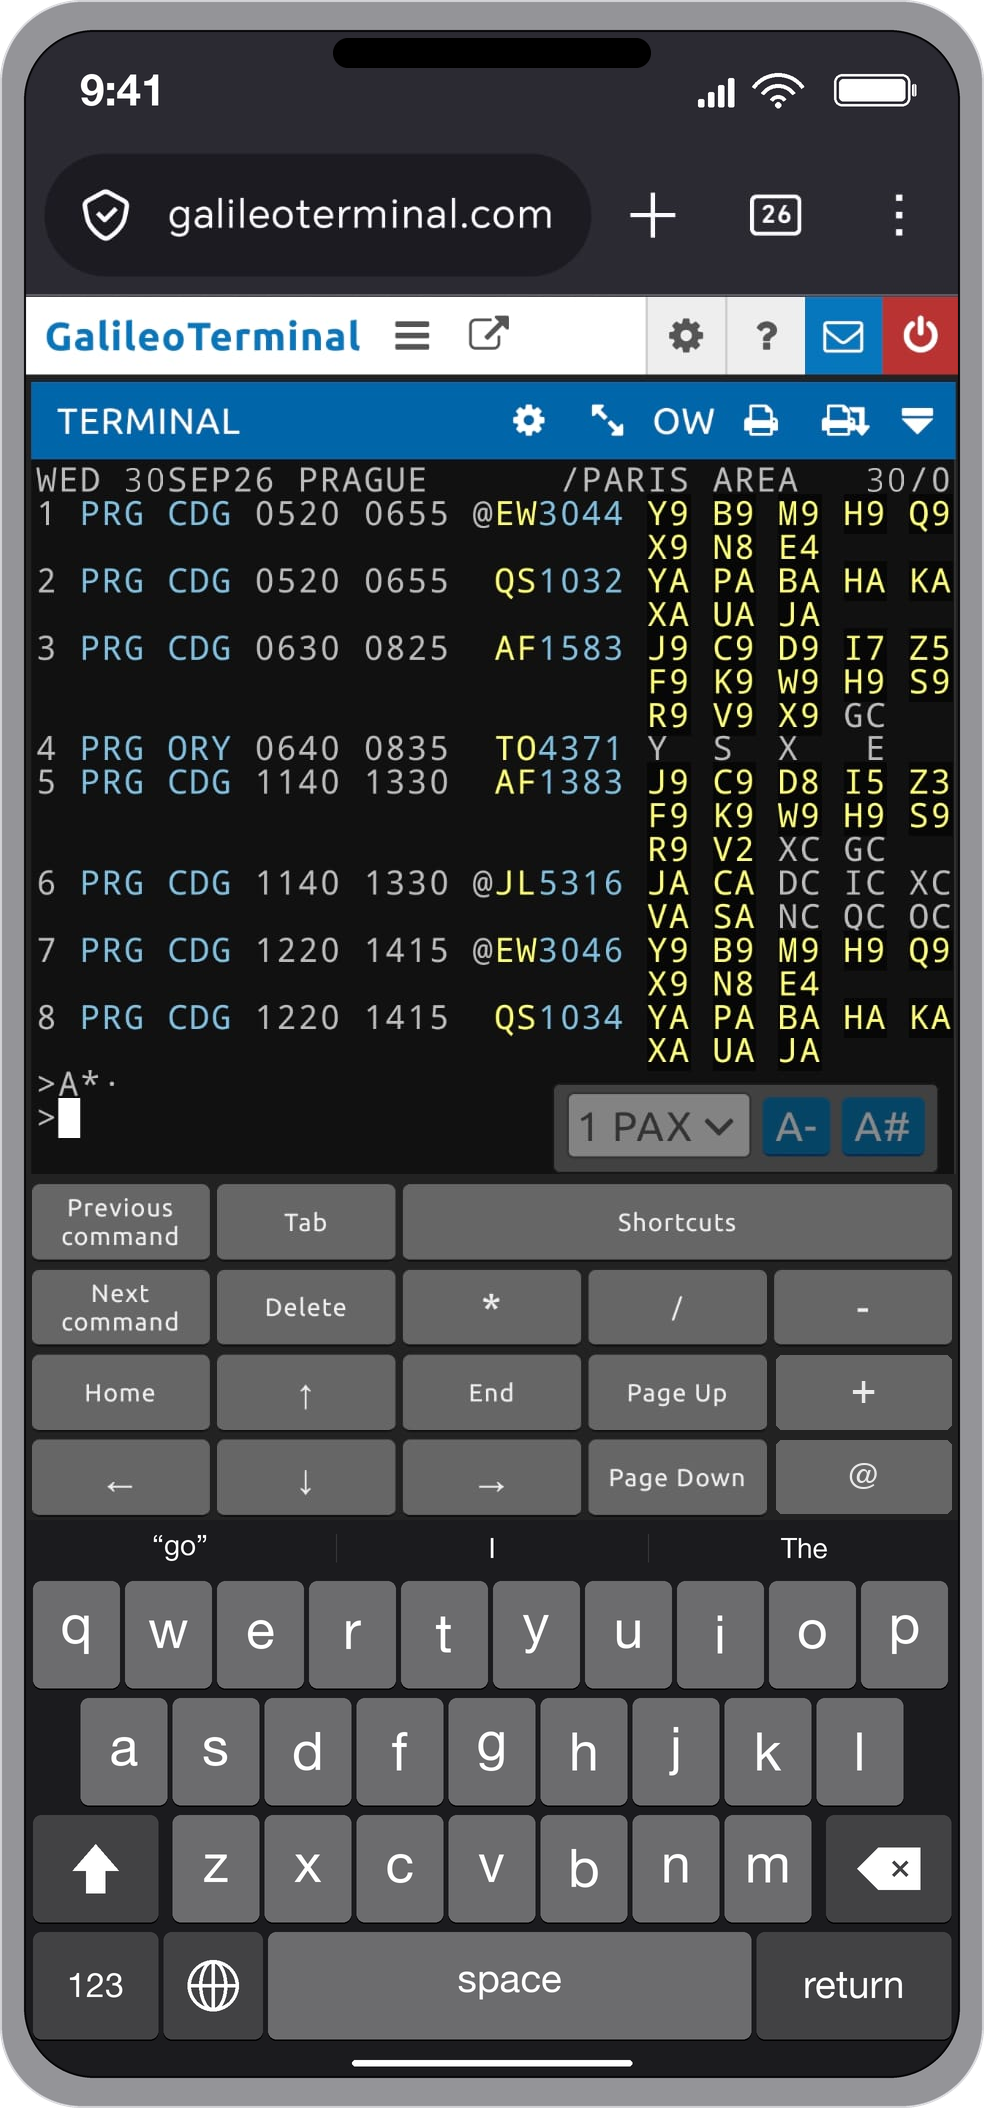Viewport: 984px width, 2108px height.
Task: Click flight QS1034 in line 8
Action: [558, 1018]
